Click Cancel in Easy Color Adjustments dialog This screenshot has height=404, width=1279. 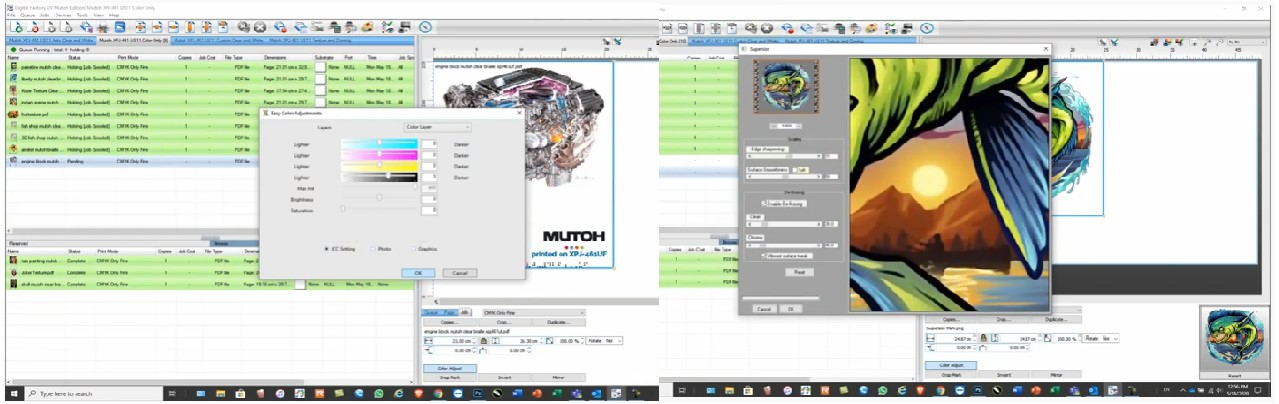tap(459, 272)
